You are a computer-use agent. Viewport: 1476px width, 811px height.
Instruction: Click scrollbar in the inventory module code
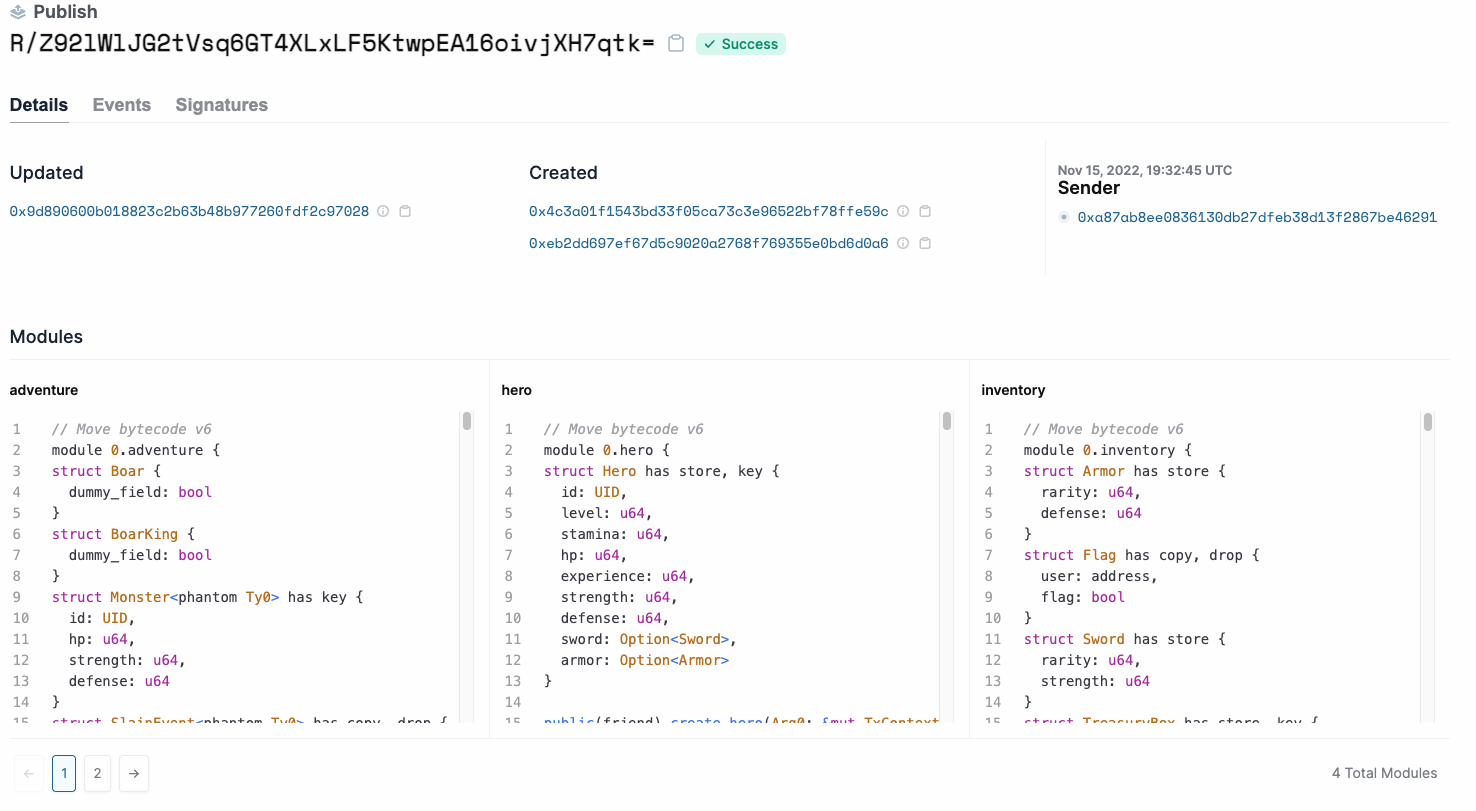(1428, 422)
